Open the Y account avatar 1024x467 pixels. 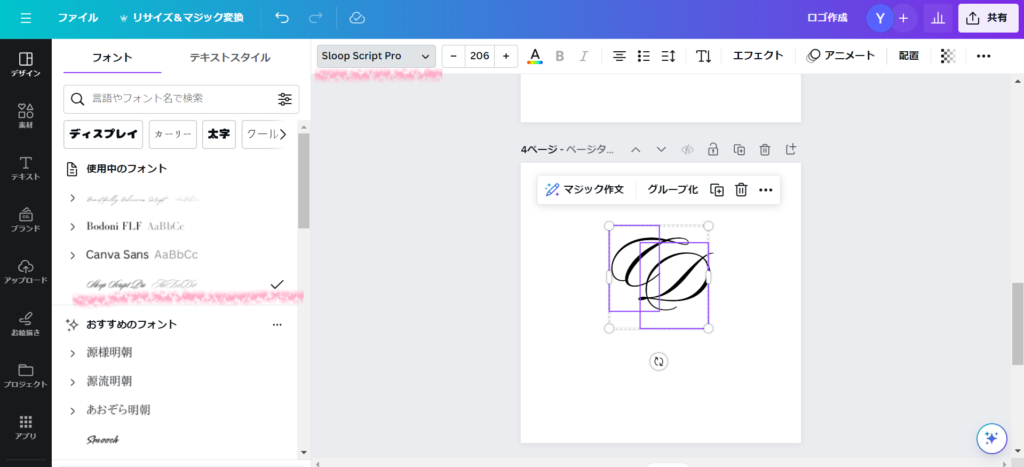click(880, 18)
